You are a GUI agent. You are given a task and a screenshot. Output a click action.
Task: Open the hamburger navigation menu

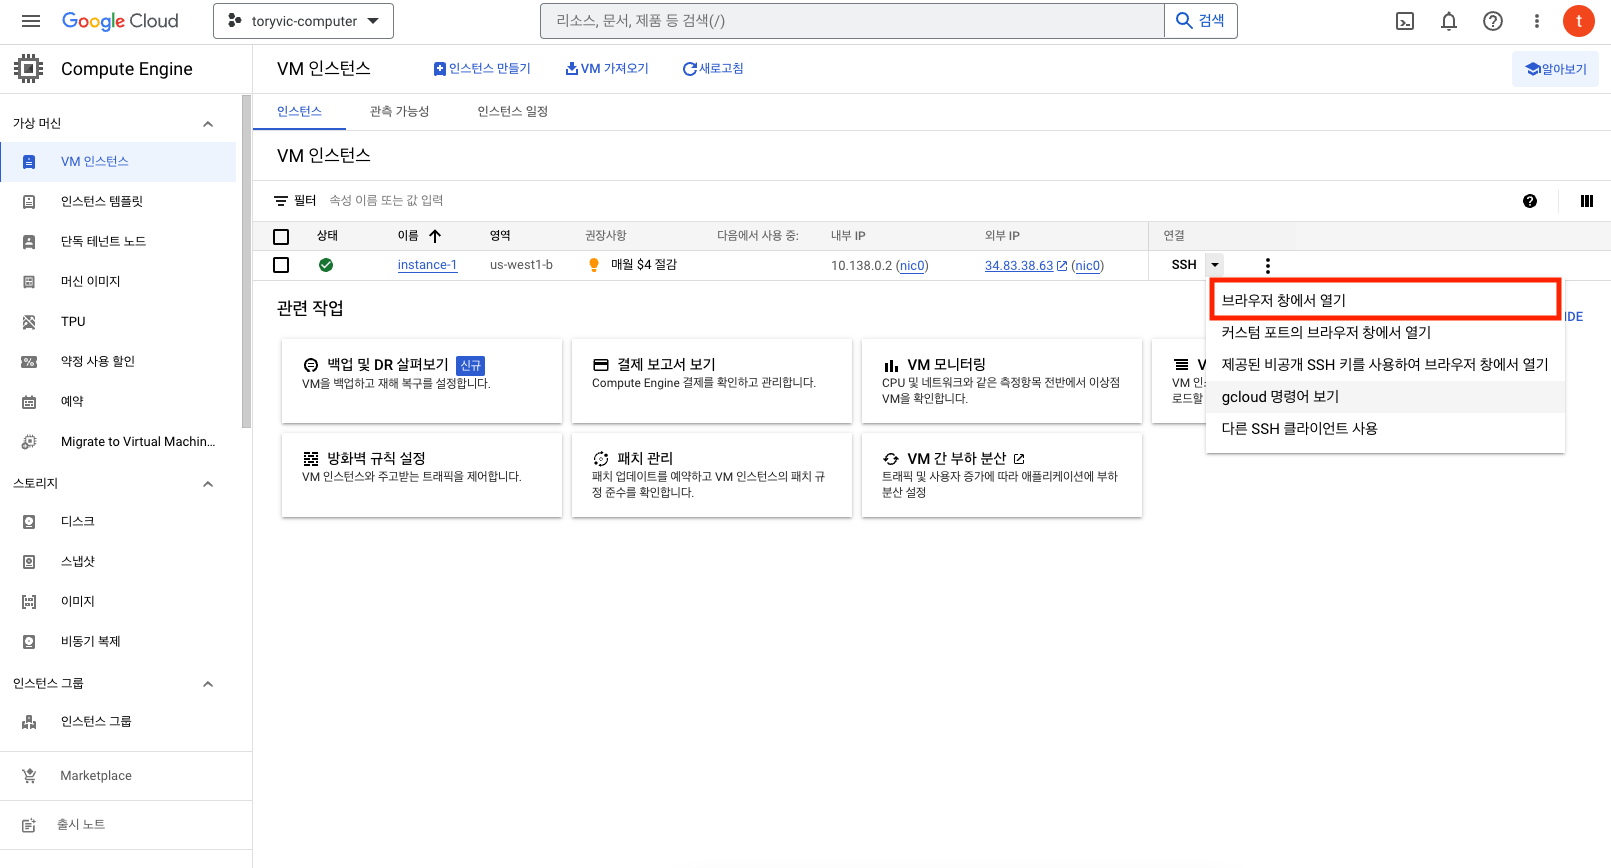point(31,21)
